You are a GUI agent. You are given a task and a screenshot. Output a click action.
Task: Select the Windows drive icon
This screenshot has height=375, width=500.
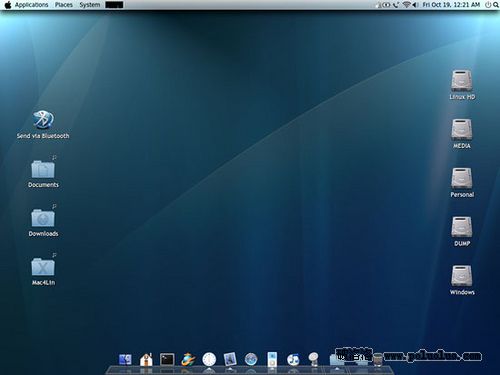[462, 280]
